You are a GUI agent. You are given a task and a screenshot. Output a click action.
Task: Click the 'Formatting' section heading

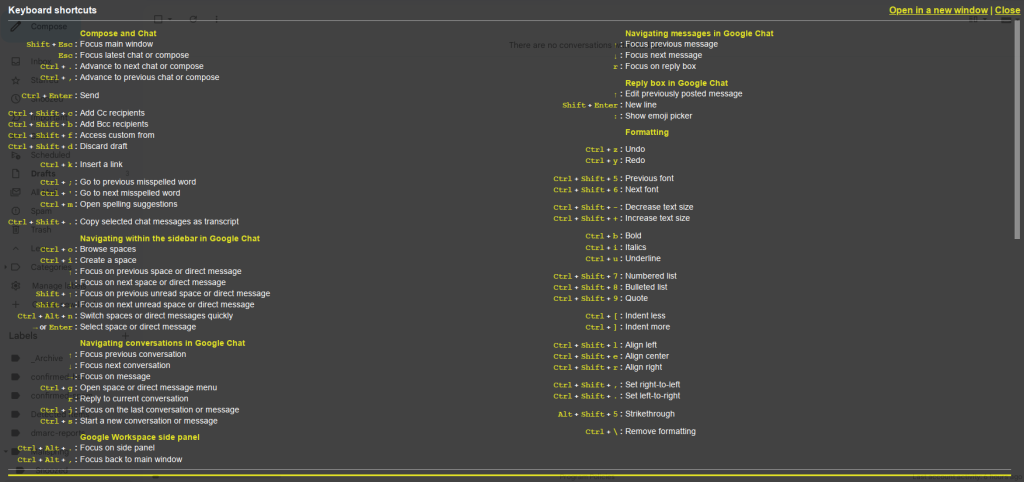click(647, 132)
